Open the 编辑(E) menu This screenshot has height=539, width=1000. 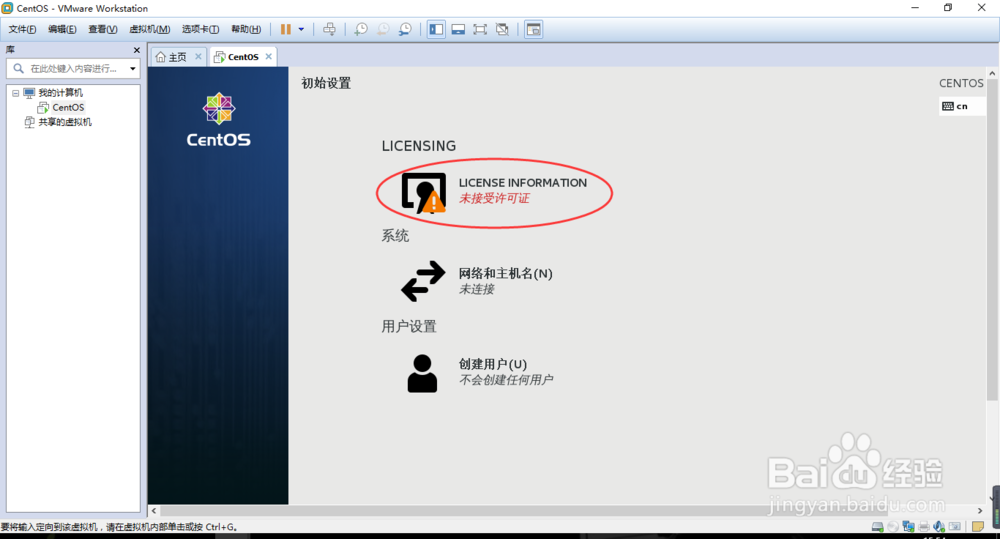(62, 29)
